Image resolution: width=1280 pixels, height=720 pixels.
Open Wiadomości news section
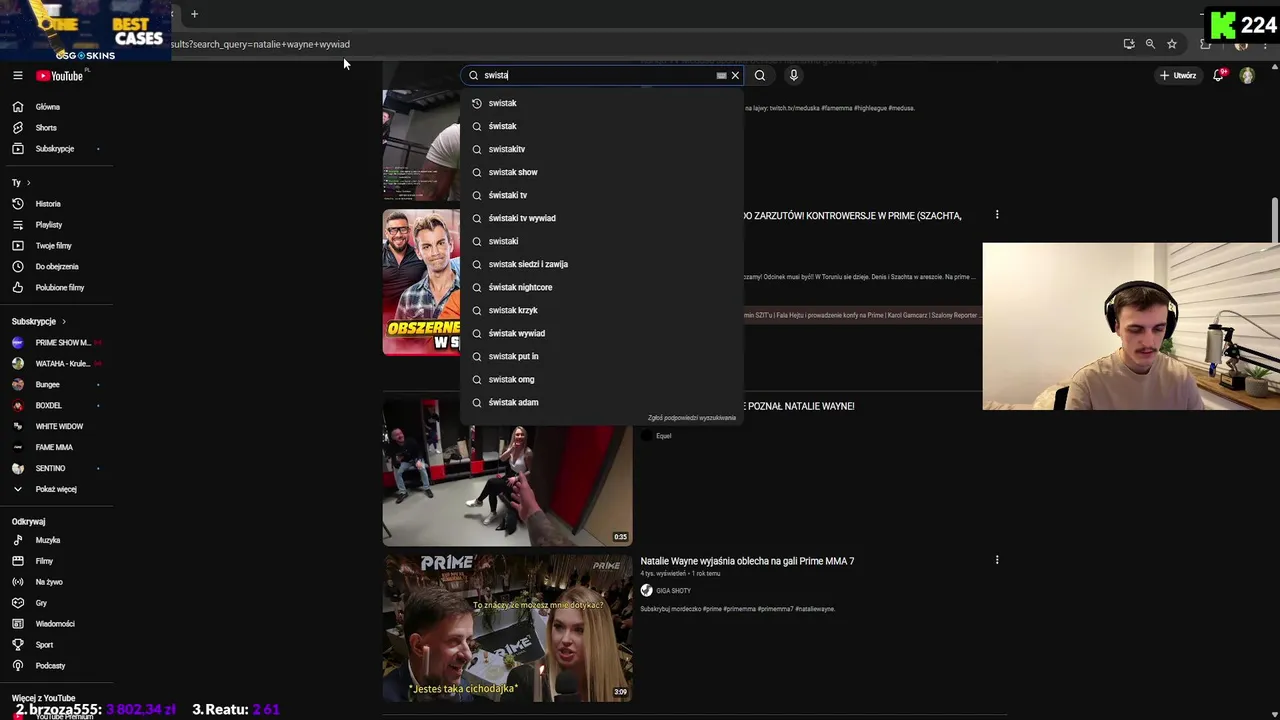pyautogui.click(x=57, y=625)
